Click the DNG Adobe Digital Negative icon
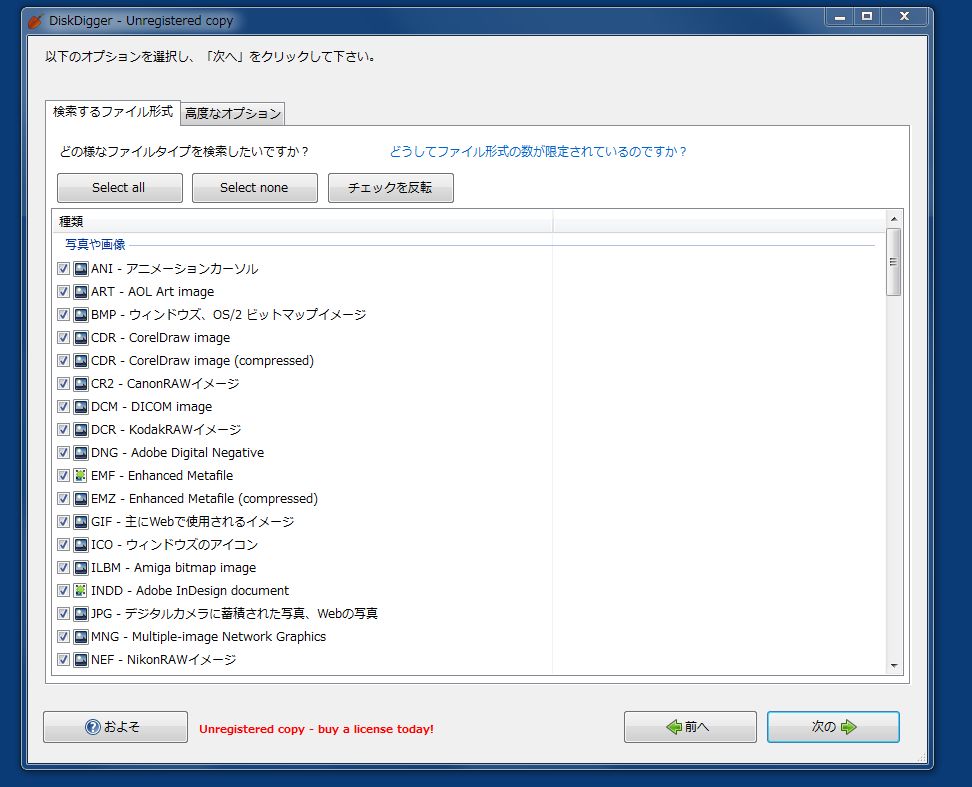 coord(81,452)
